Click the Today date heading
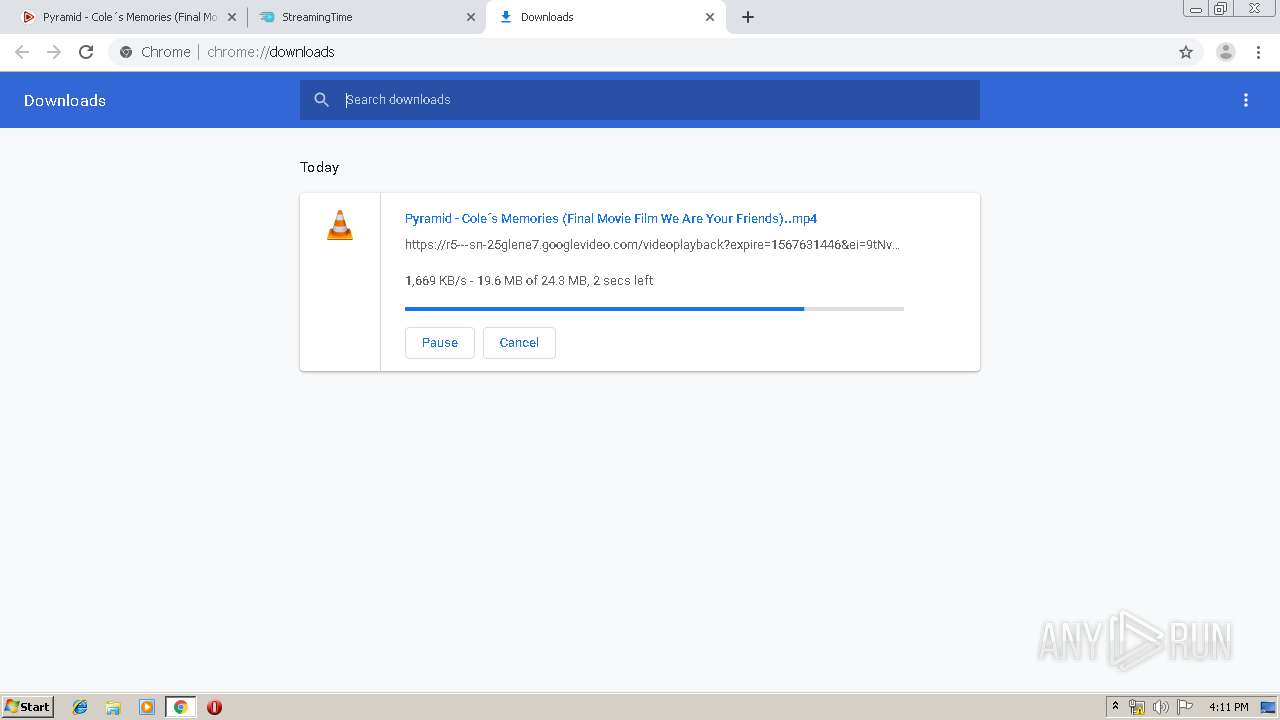 point(319,167)
